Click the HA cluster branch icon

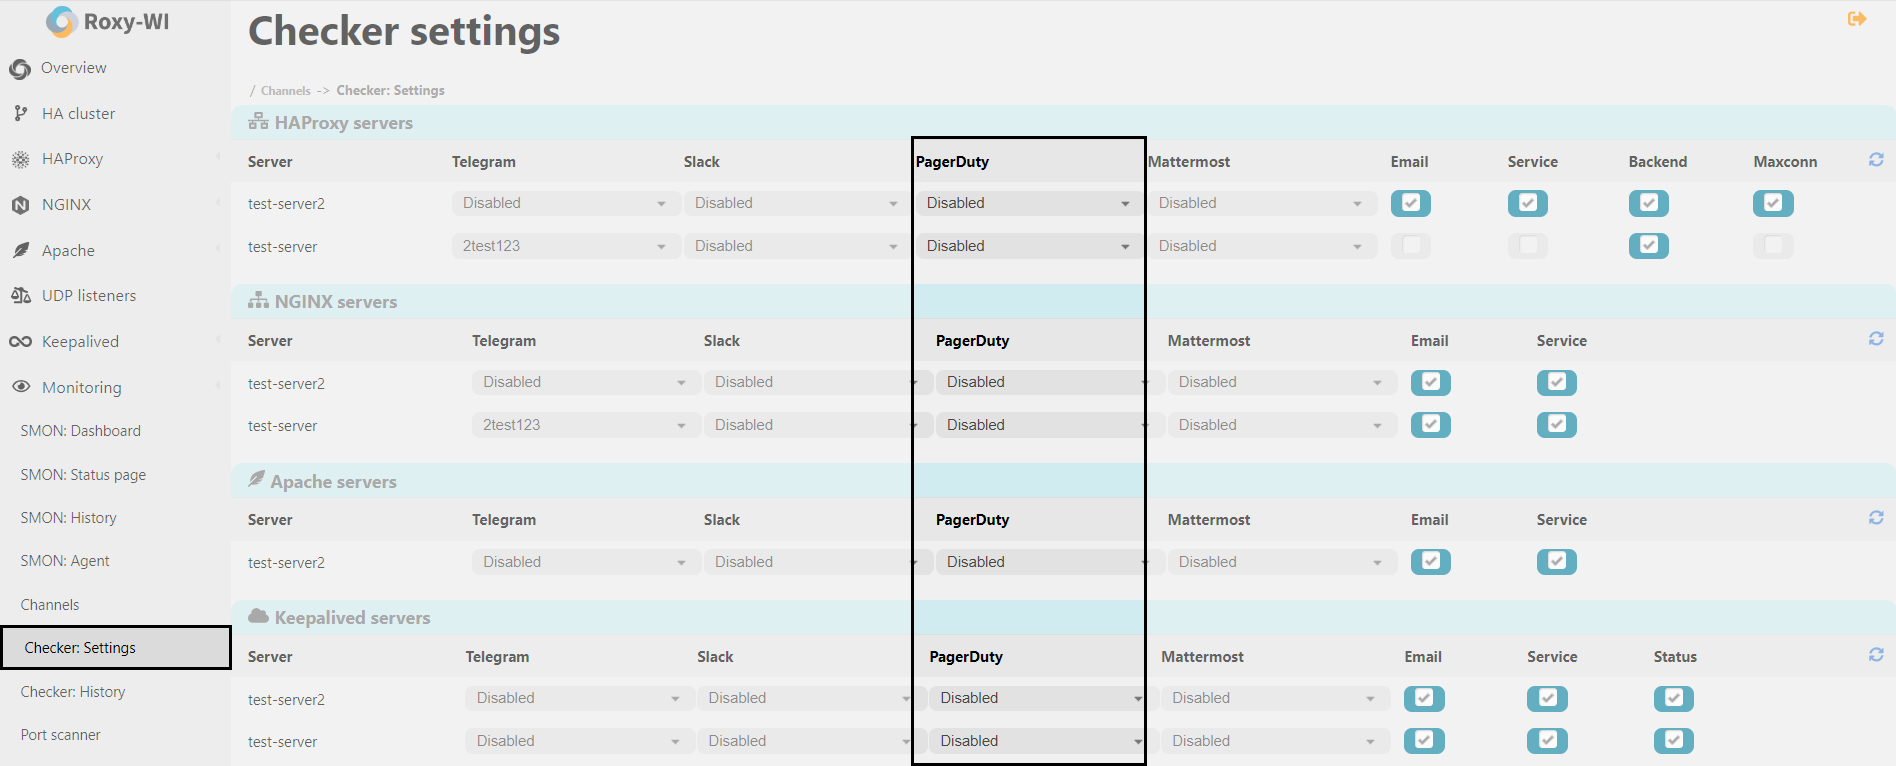(20, 114)
